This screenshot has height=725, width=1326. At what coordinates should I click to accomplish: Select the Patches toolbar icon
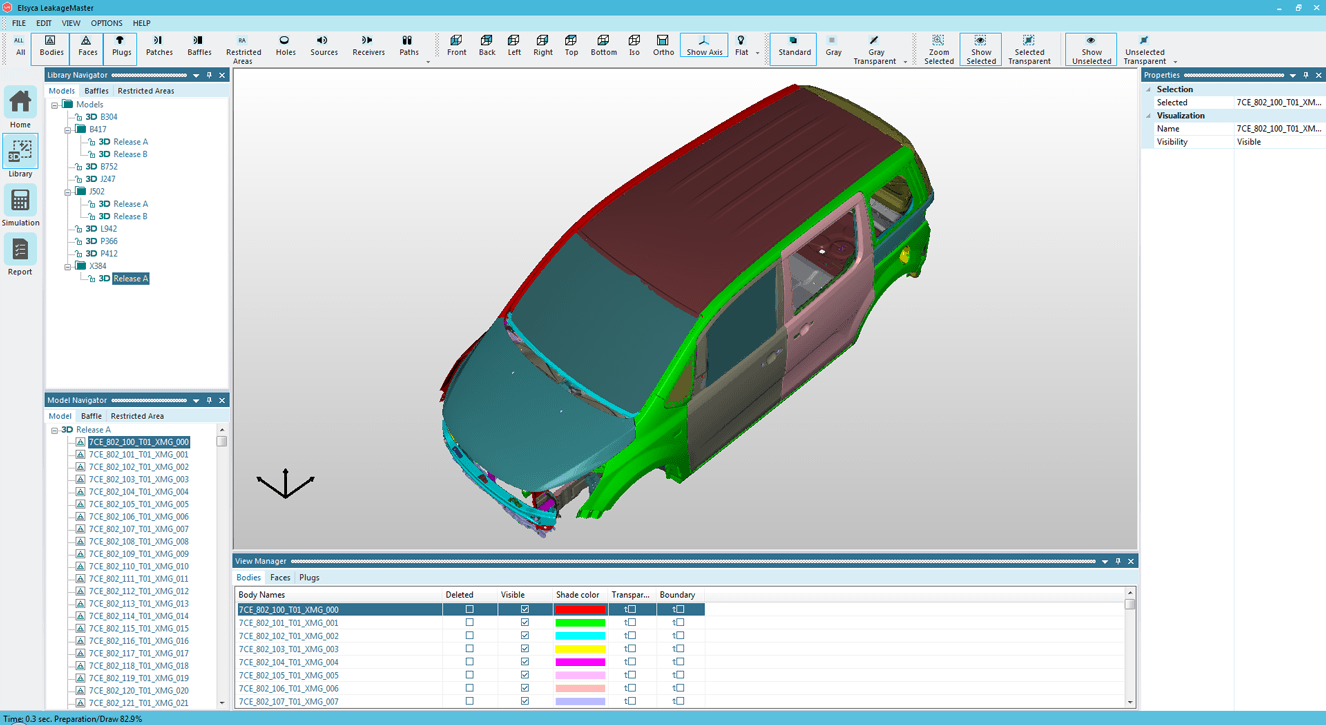point(159,46)
